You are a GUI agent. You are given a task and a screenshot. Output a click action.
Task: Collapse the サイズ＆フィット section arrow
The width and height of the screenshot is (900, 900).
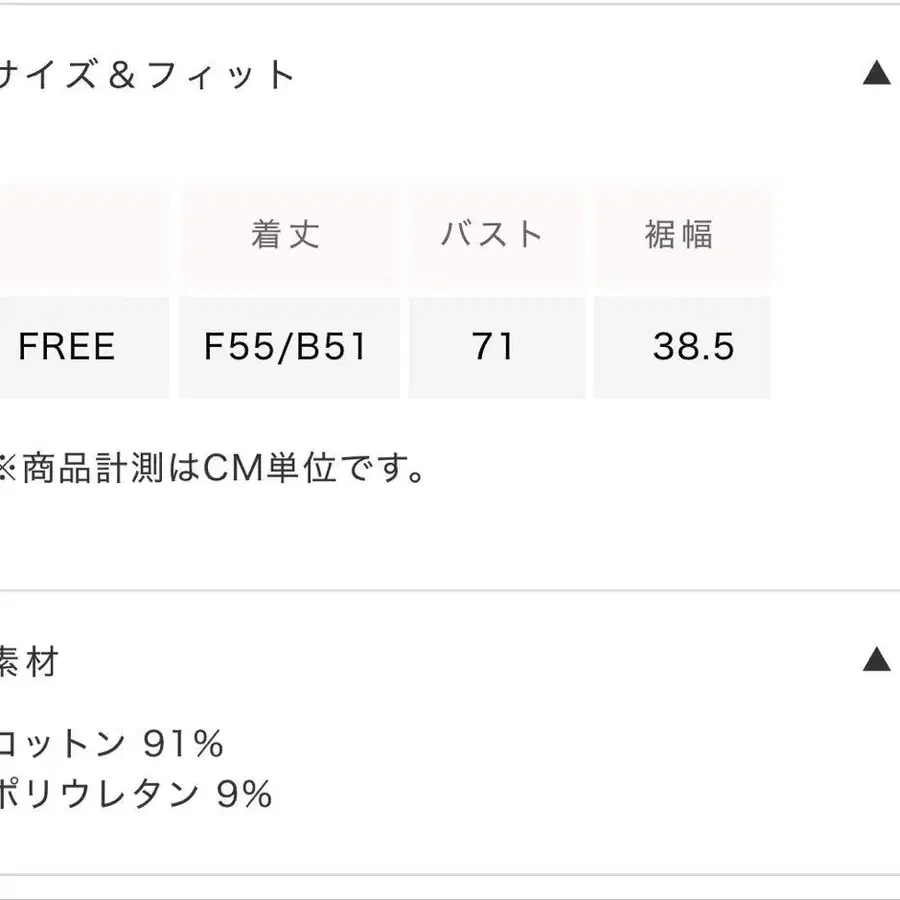pyautogui.click(x=876, y=73)
